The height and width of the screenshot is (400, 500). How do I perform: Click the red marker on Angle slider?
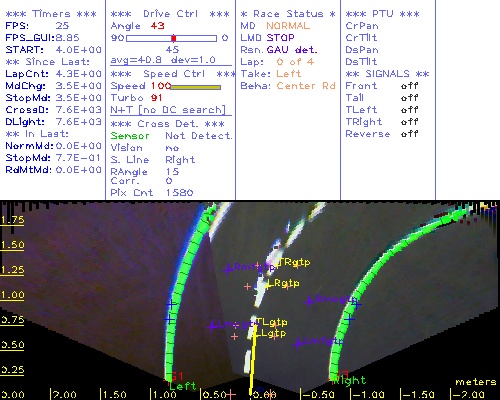pos(174,38)
